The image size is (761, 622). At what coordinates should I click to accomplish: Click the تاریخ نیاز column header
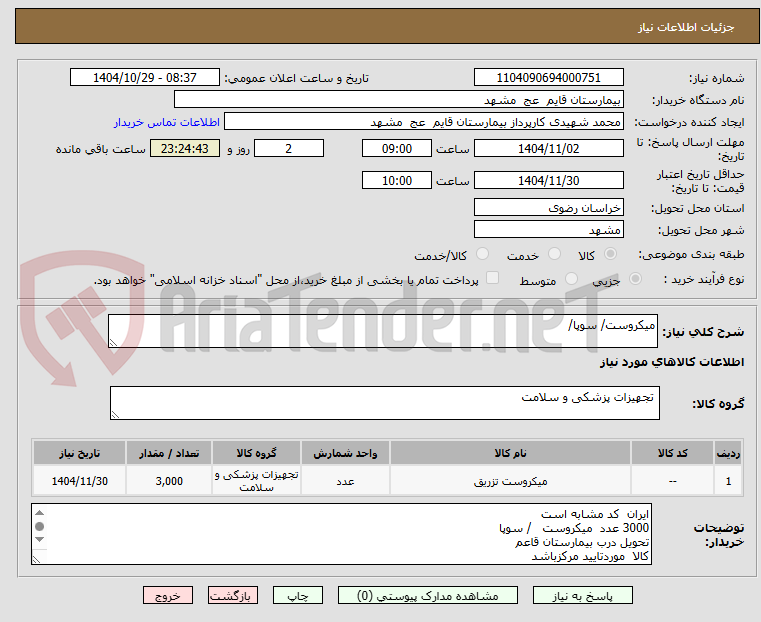80,453
